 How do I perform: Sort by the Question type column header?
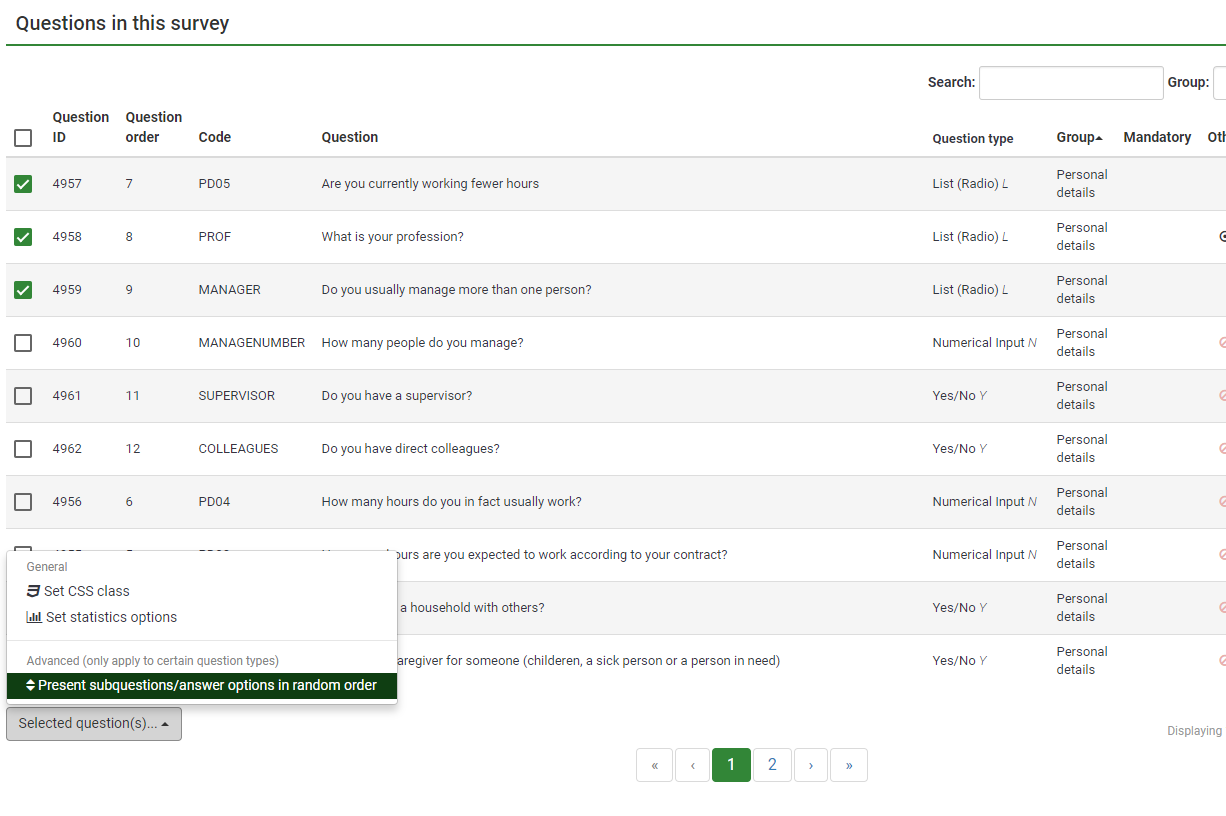coord(972,139)
